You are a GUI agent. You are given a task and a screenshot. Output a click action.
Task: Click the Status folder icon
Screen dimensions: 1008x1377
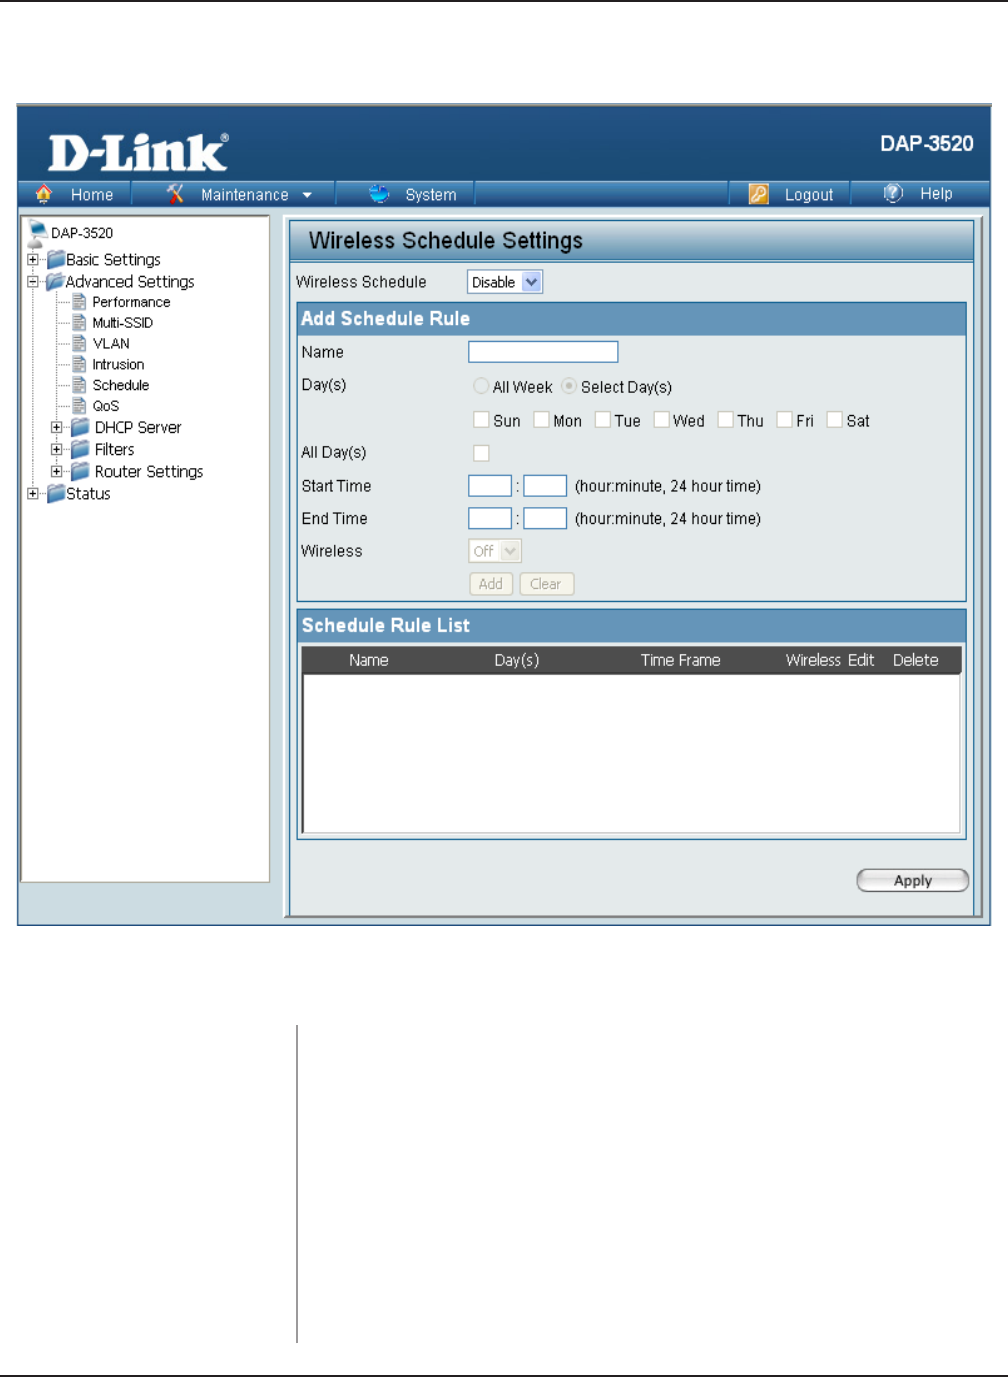coord(56,493)
